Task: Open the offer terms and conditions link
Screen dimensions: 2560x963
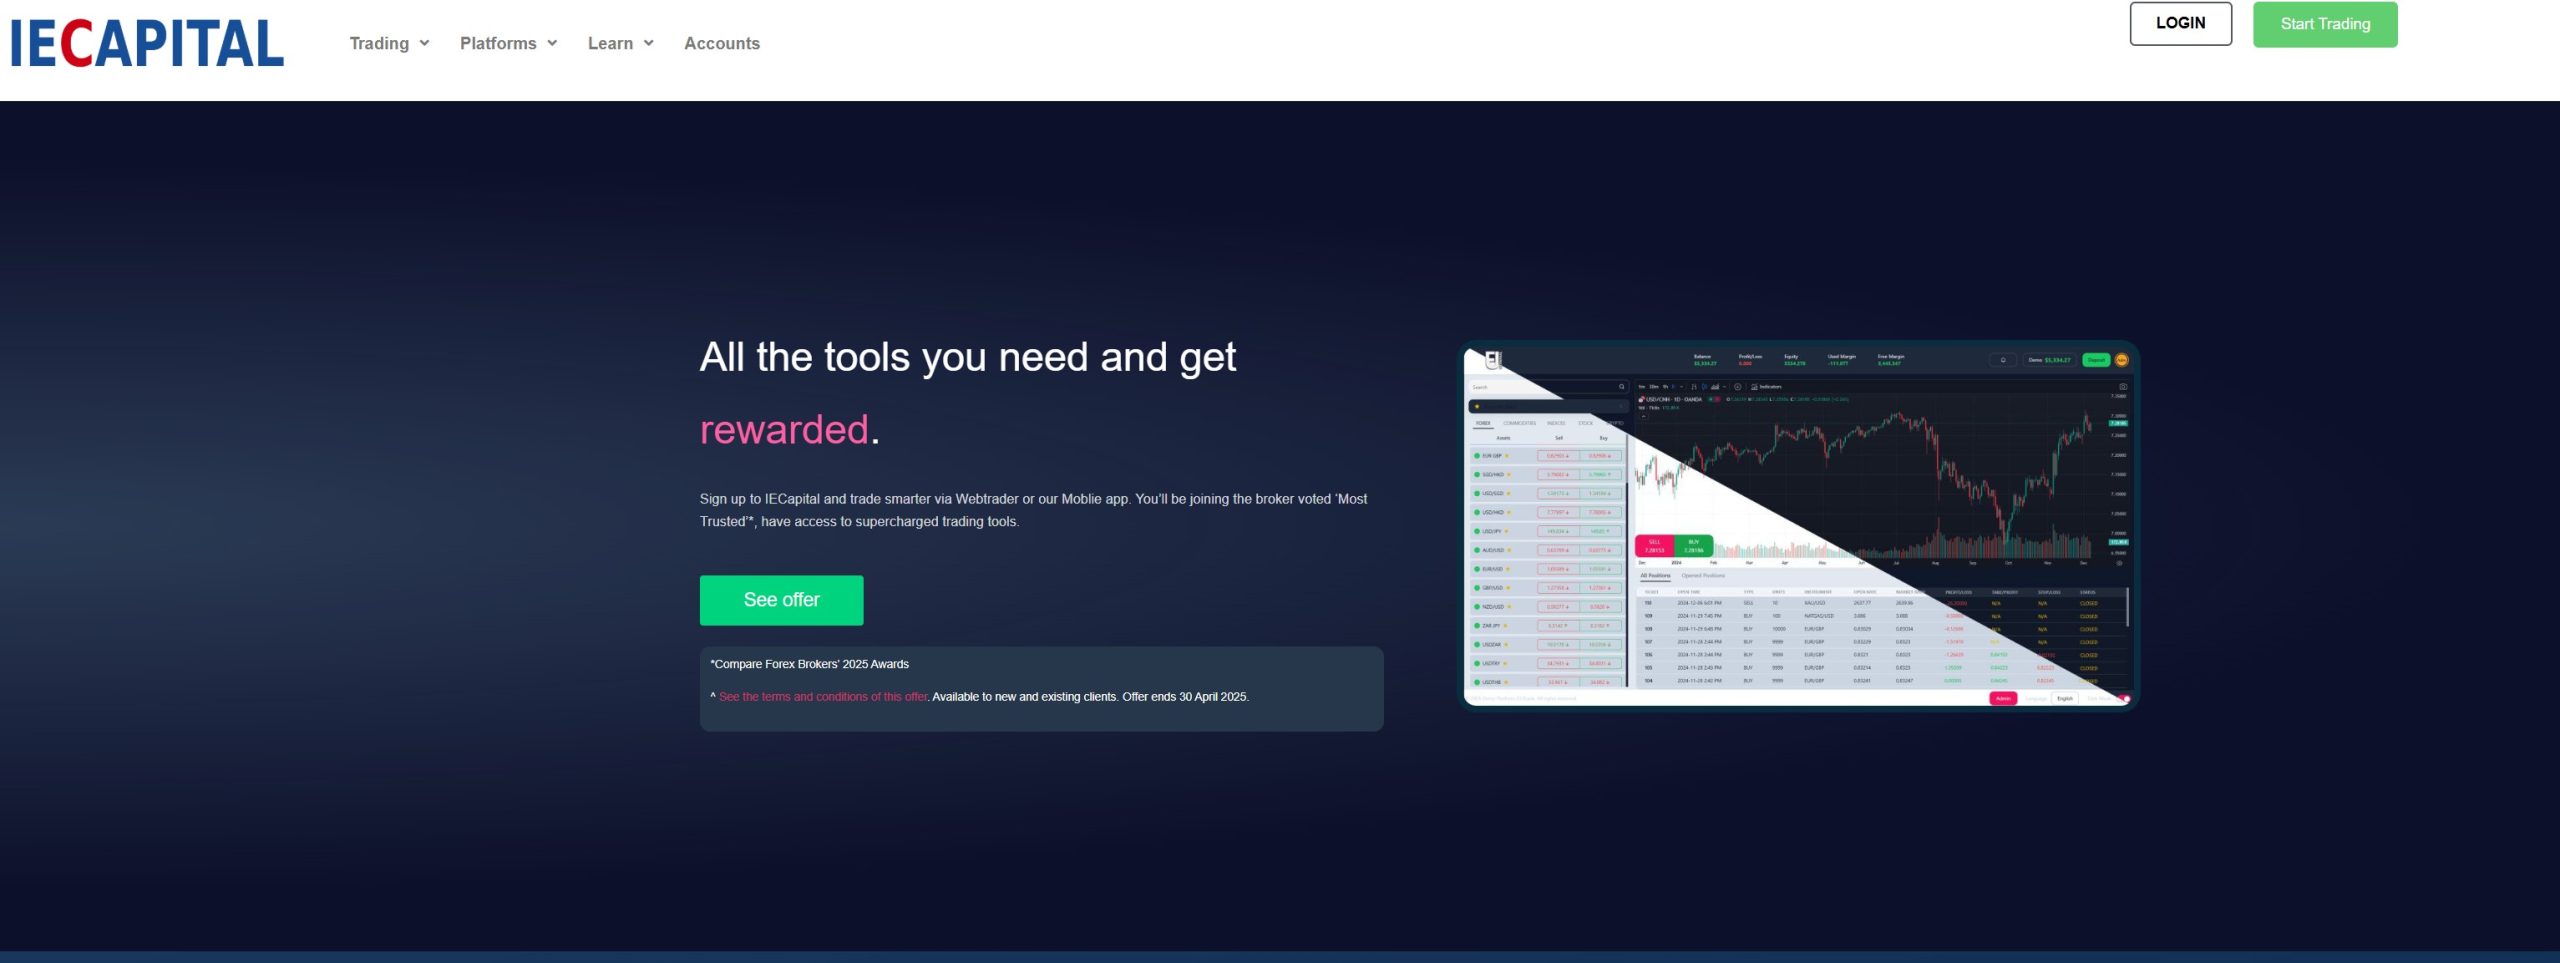Action: point(823,697)
